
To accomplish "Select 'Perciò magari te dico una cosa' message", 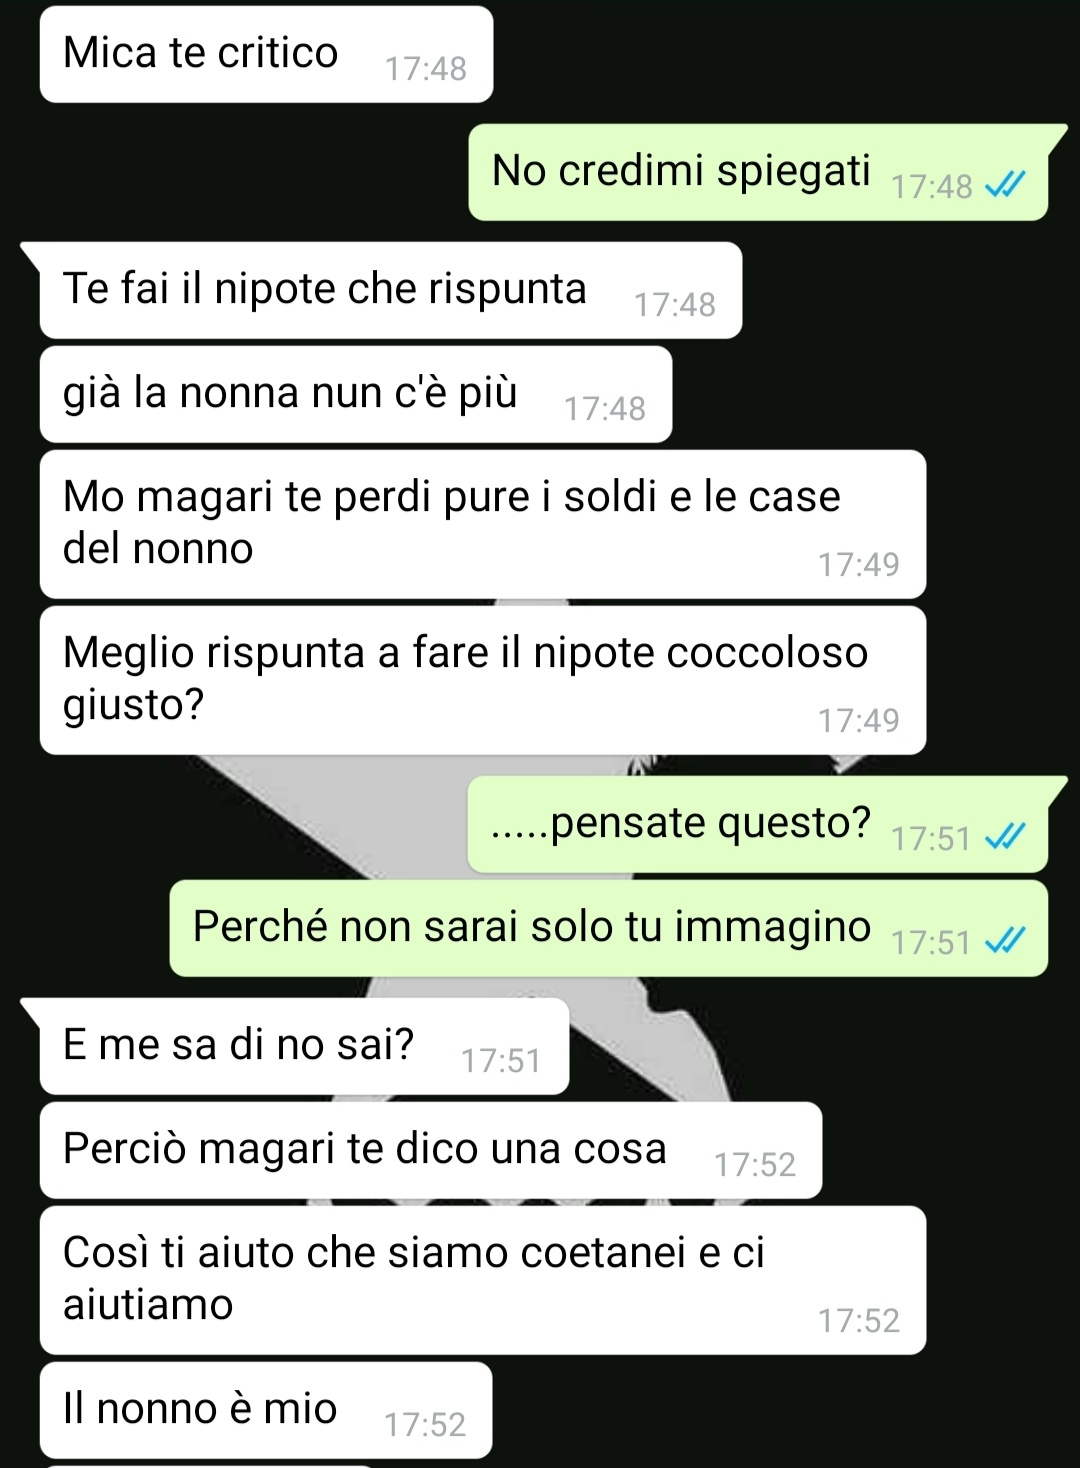I will coord(430,1150).
